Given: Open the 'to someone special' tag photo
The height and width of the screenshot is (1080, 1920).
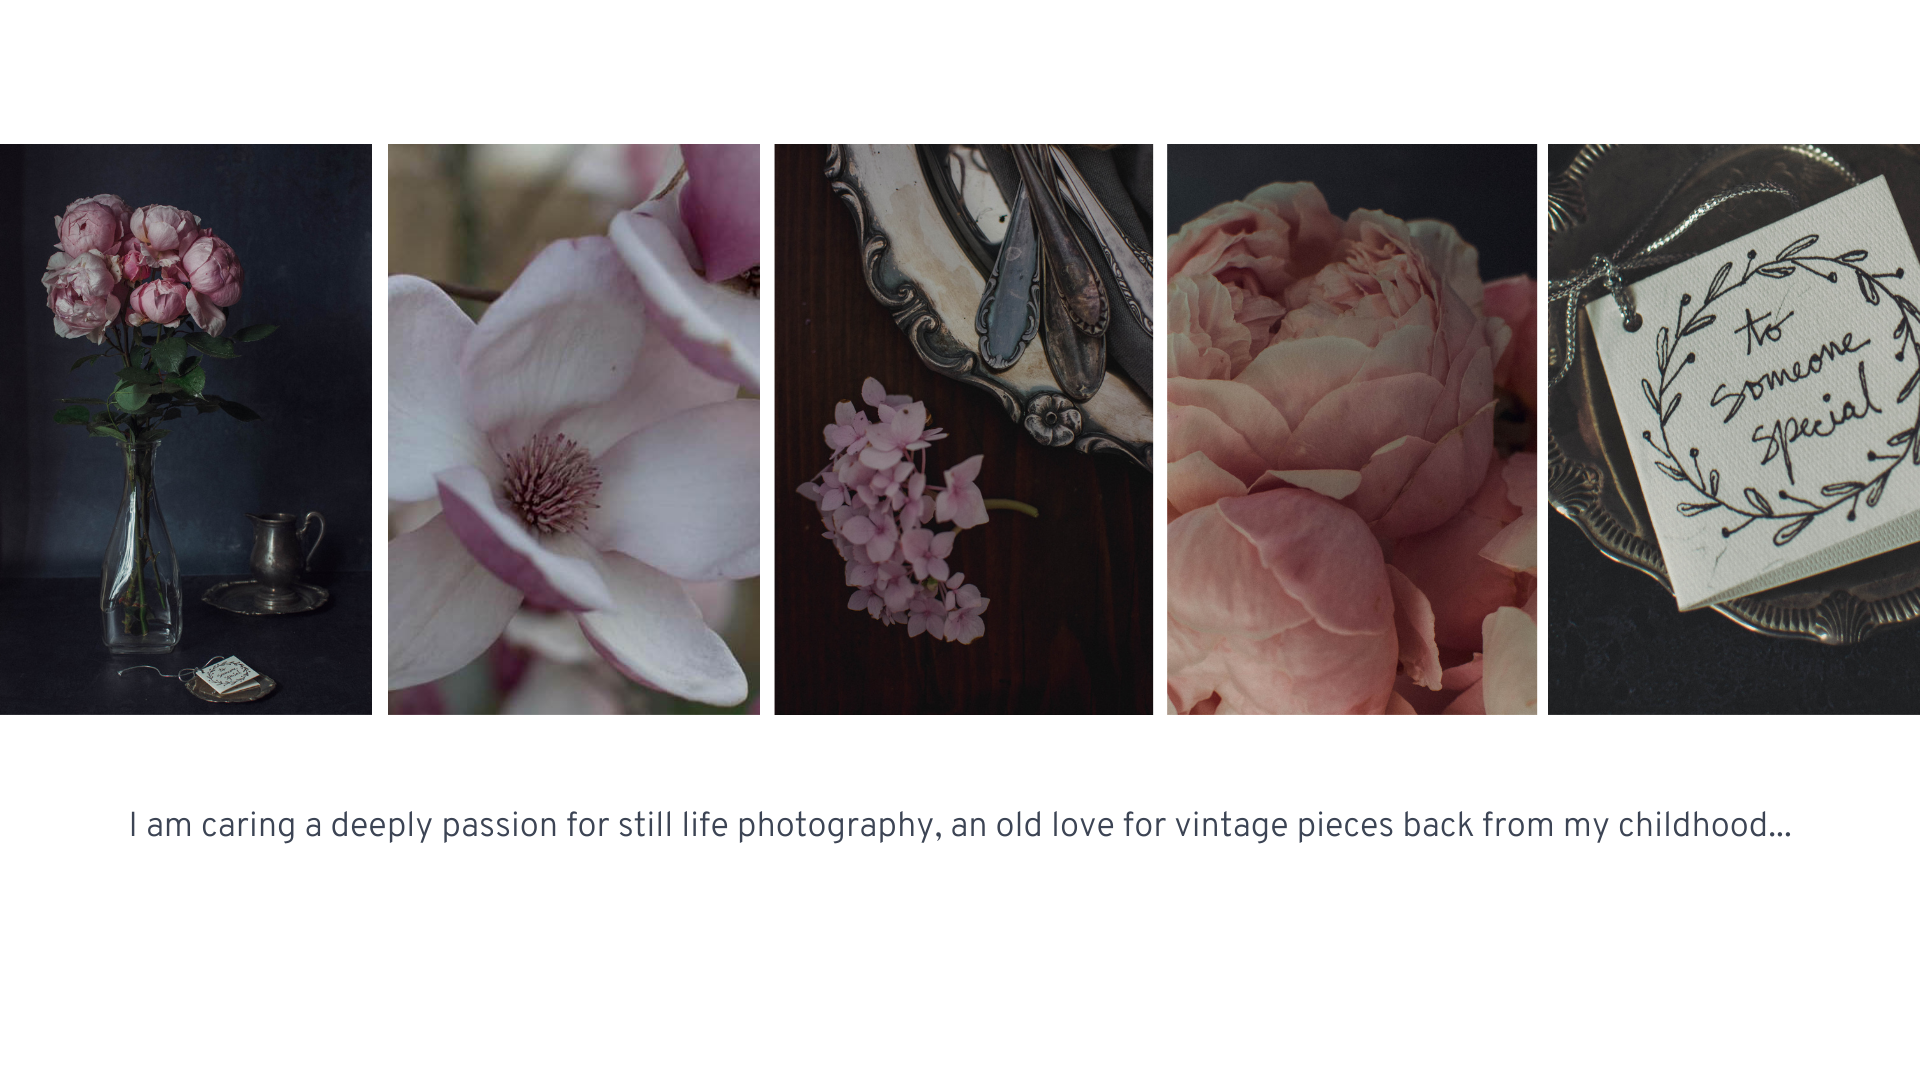Looking at the screenshot, I should point(1734,429).
